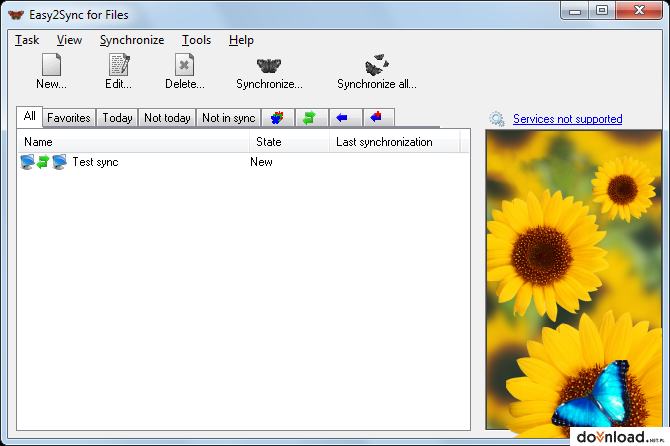Minimize the Easy2Sync for Files window
This screenshot has height=446, width=670.
click(x=575, y=10)
